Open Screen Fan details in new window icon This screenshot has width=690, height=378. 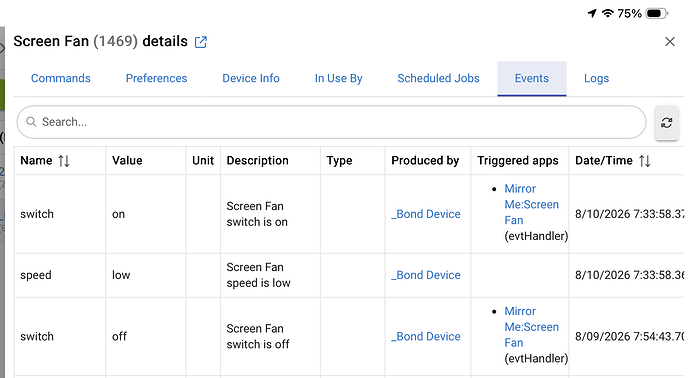(201, 42)
